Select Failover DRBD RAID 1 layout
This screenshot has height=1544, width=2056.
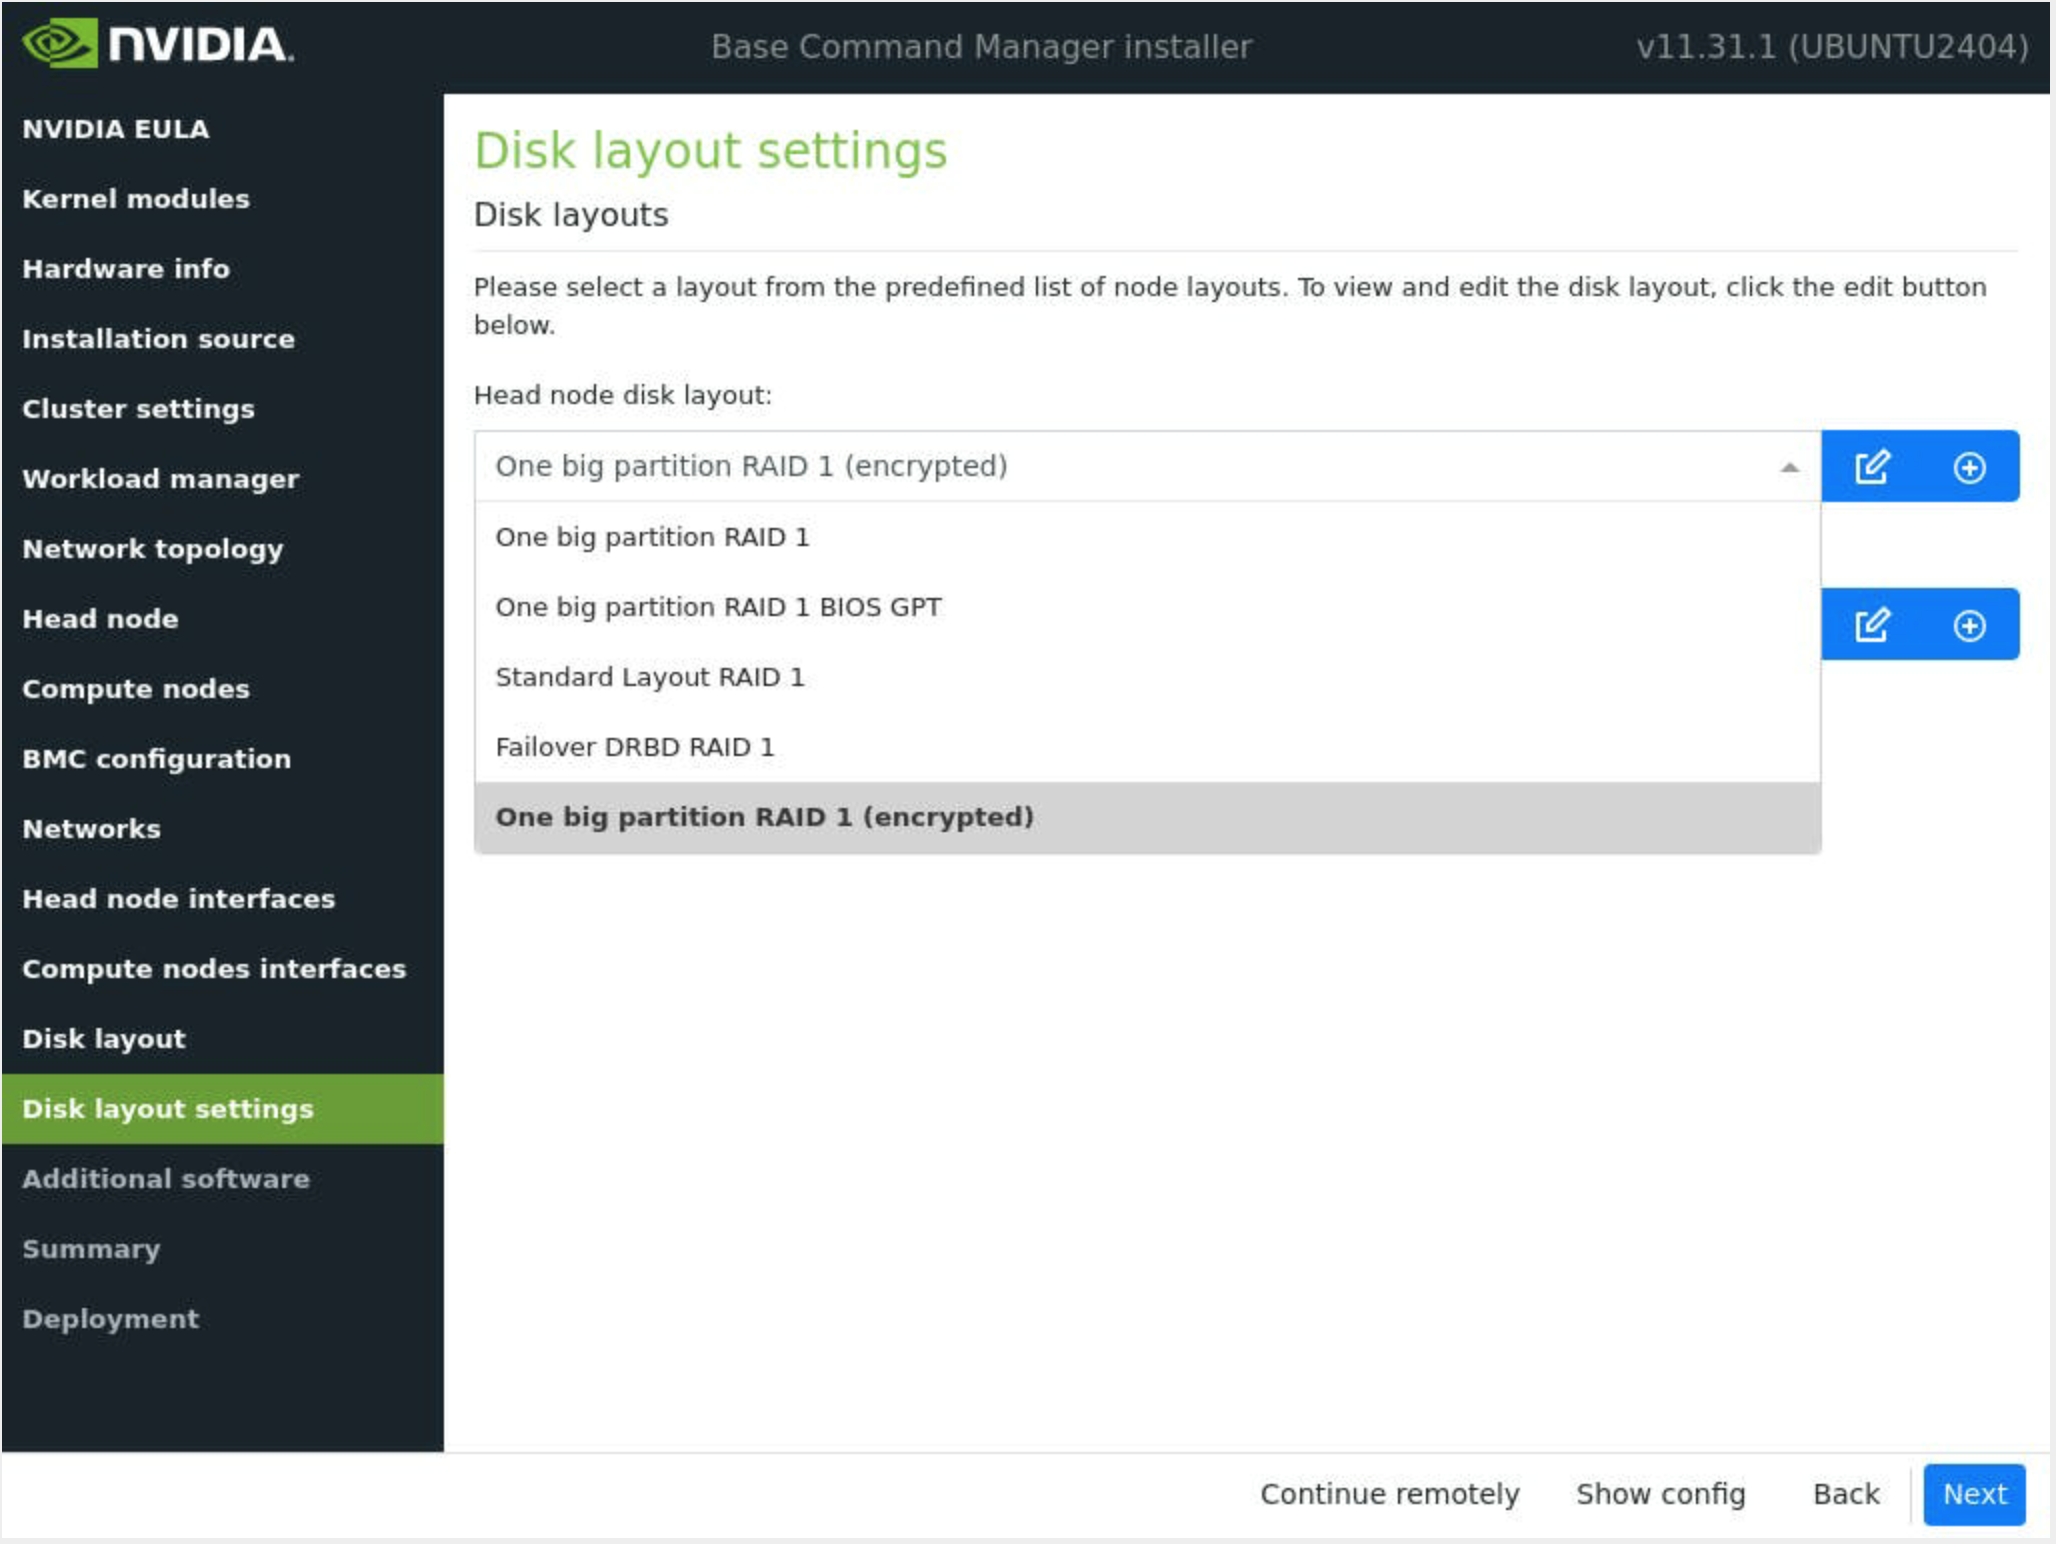[634, 747]
